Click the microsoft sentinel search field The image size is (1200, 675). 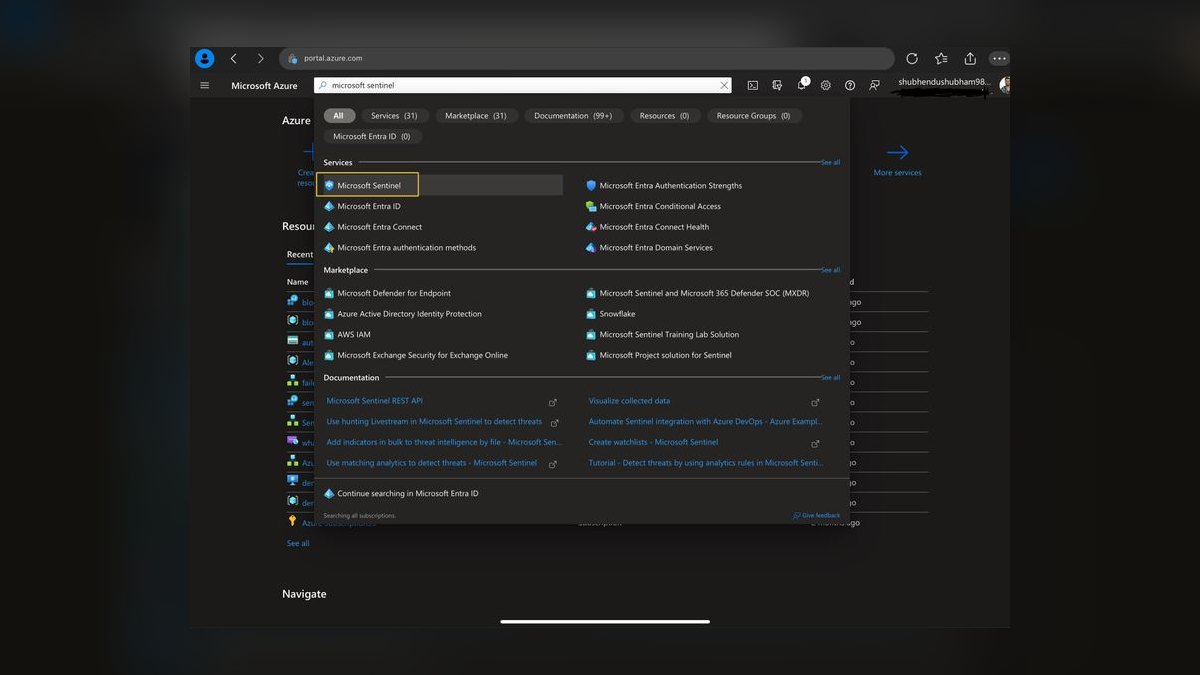tap(522, 86)
